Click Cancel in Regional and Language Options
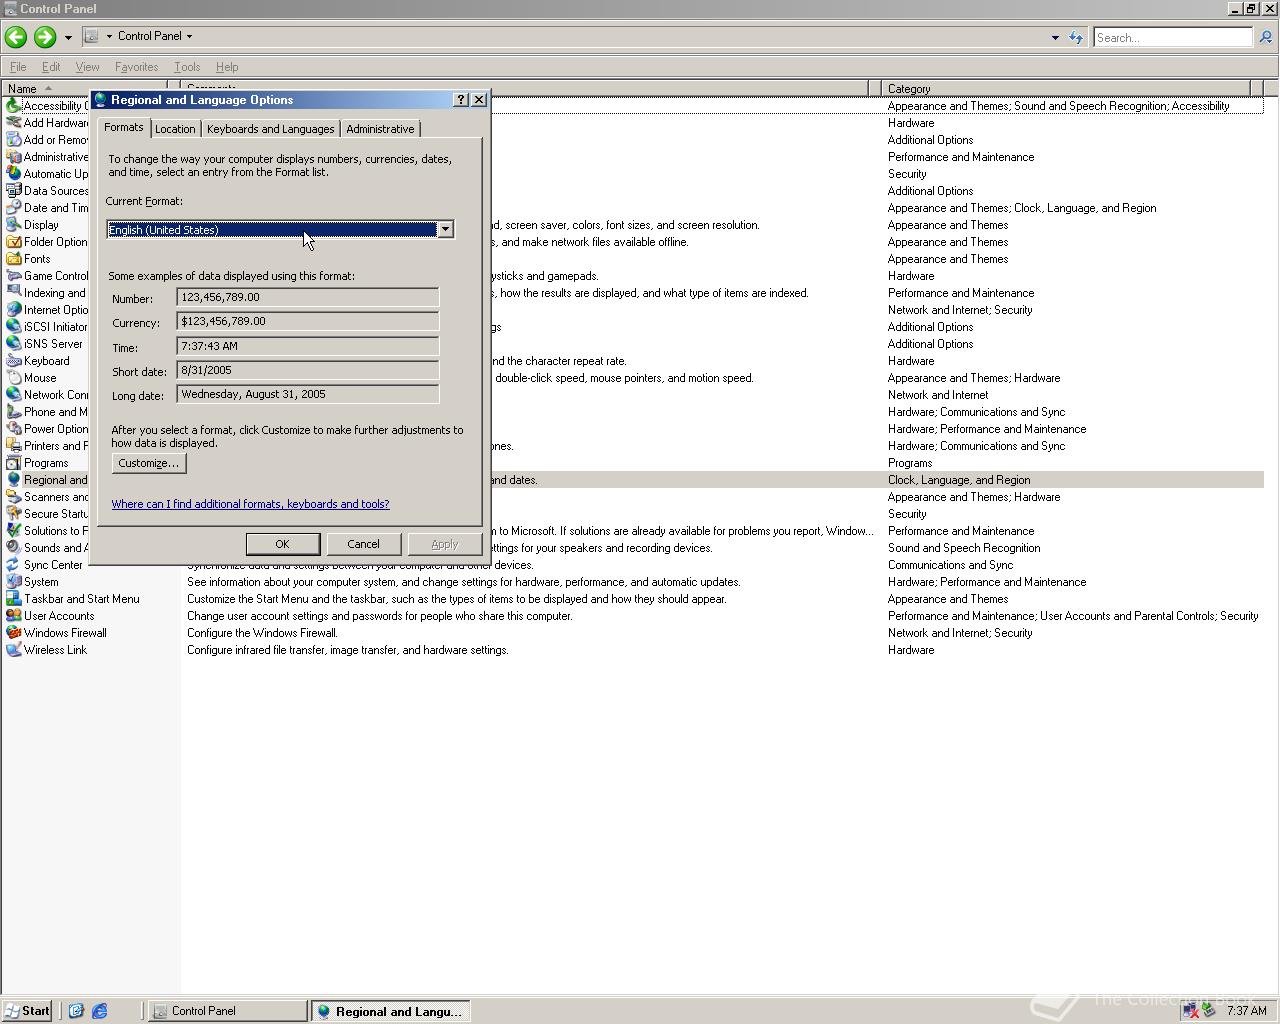This screenshot has height=1024, width=1280. pos(363,544)
